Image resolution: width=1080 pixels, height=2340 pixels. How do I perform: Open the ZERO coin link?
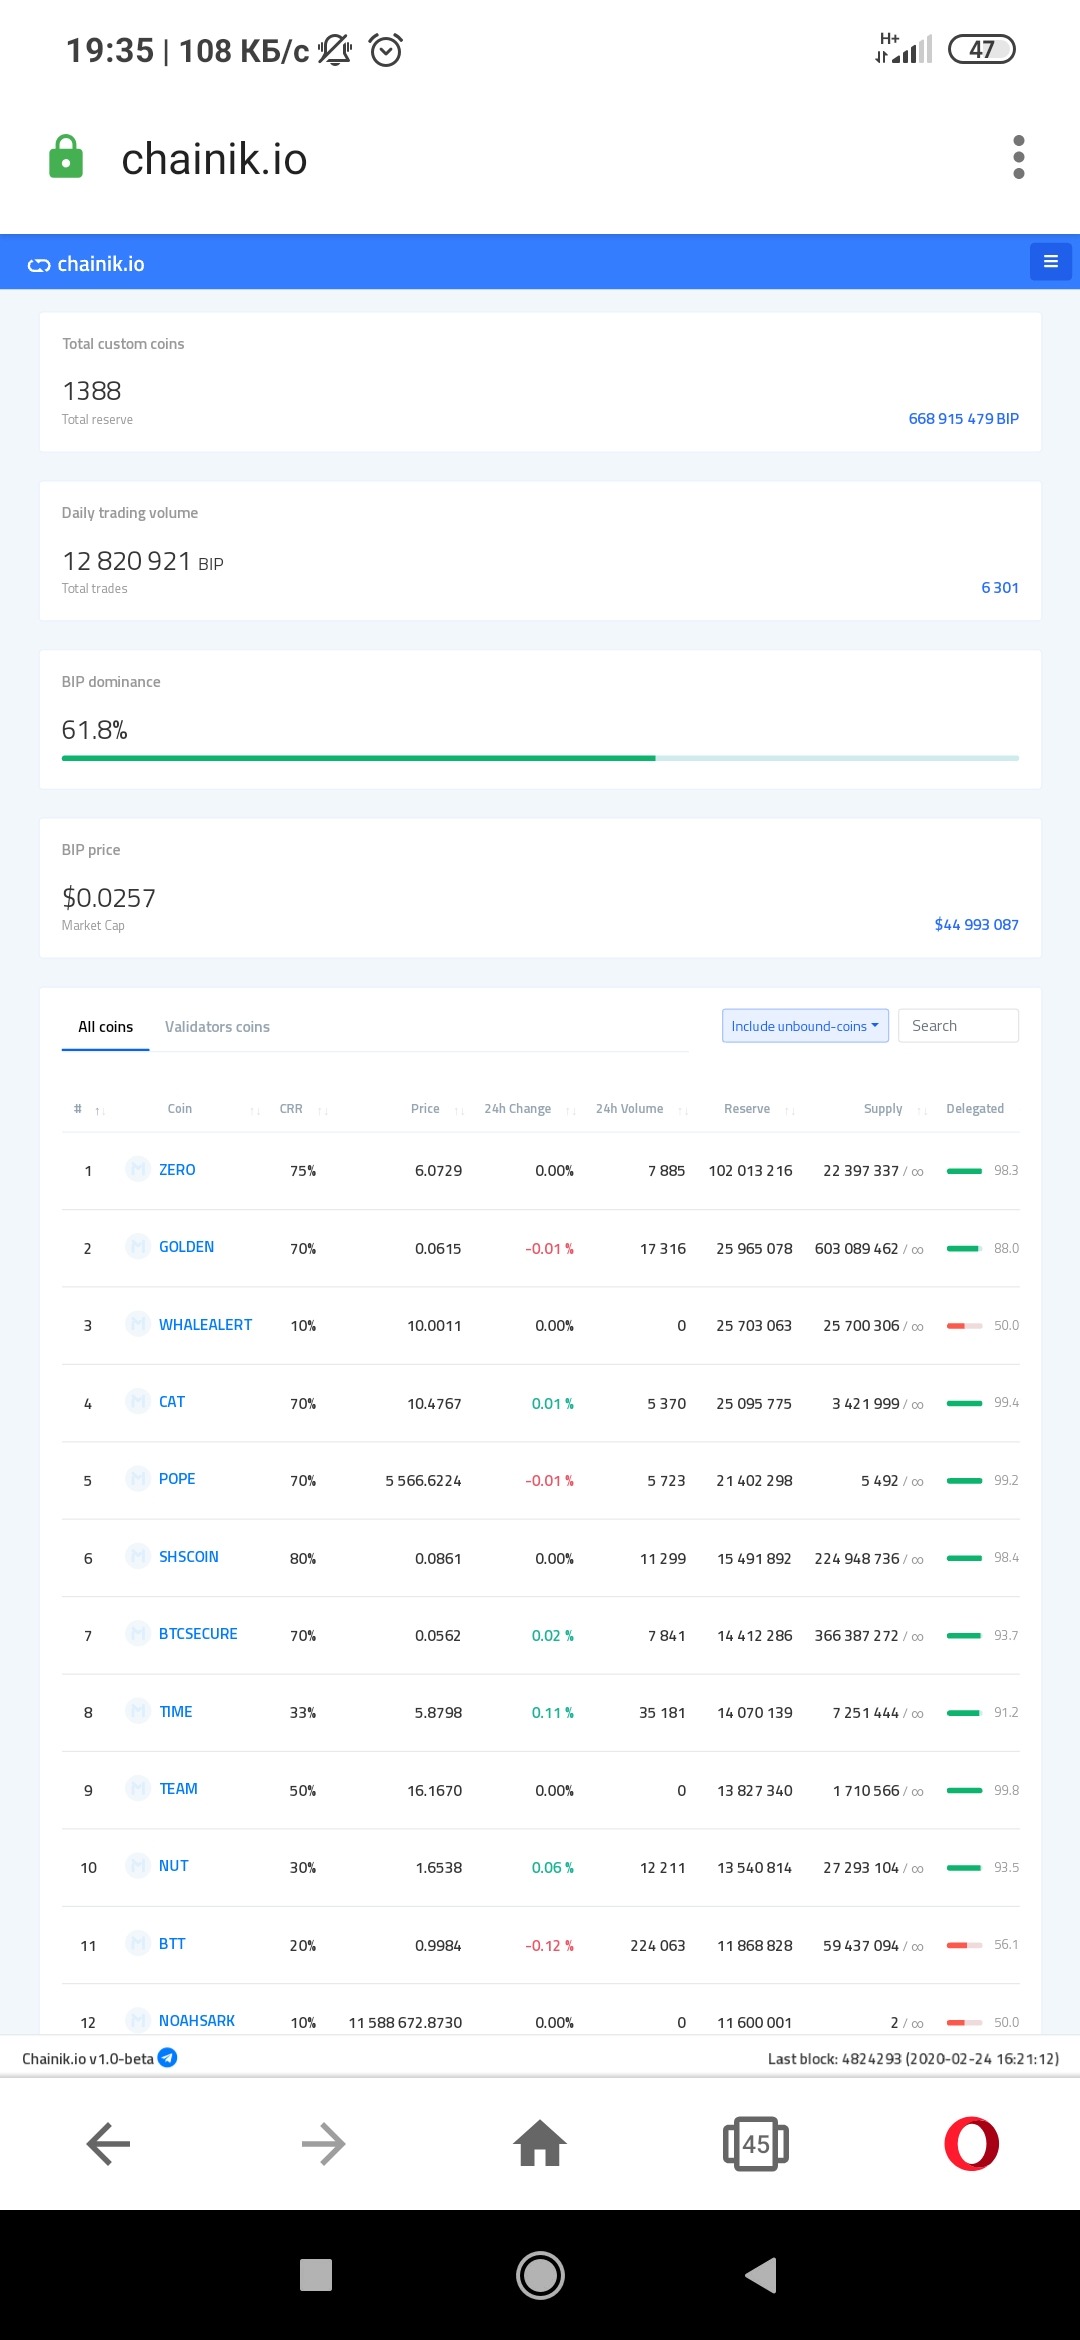177,1170
